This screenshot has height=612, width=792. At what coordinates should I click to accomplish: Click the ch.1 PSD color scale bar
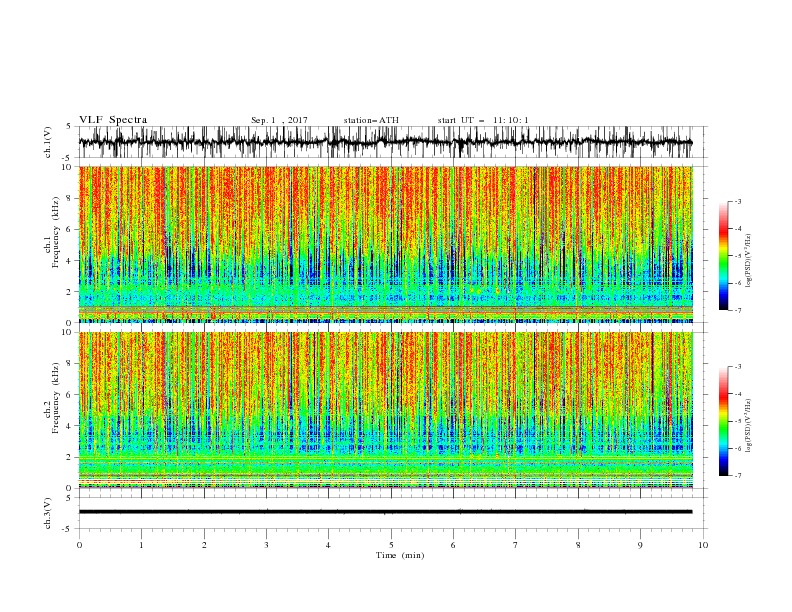click(723, 256)
